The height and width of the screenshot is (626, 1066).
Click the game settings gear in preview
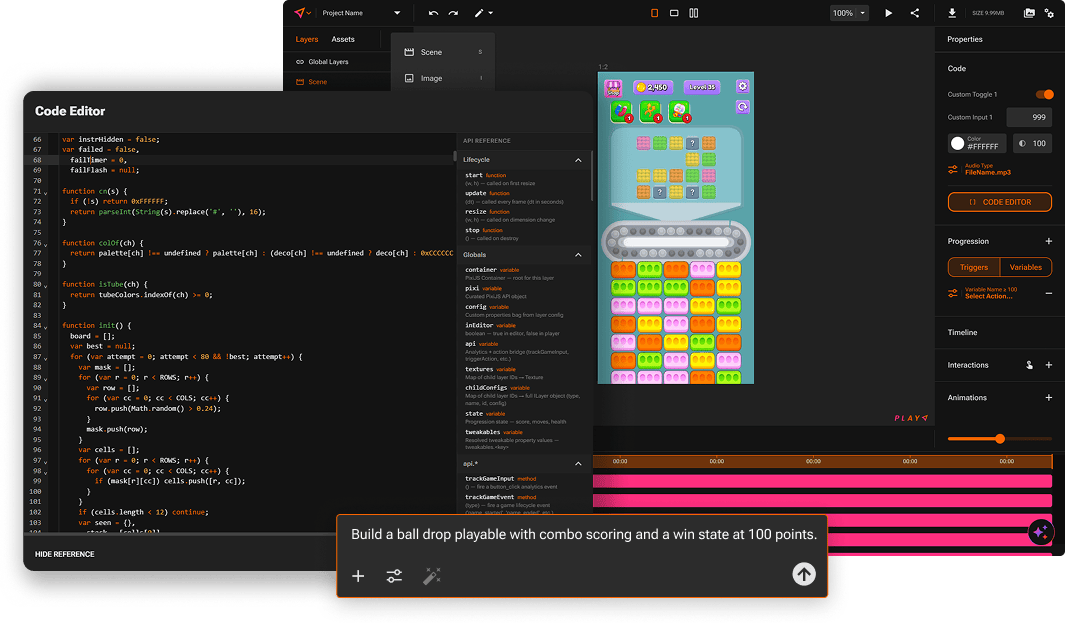point(742,86)
